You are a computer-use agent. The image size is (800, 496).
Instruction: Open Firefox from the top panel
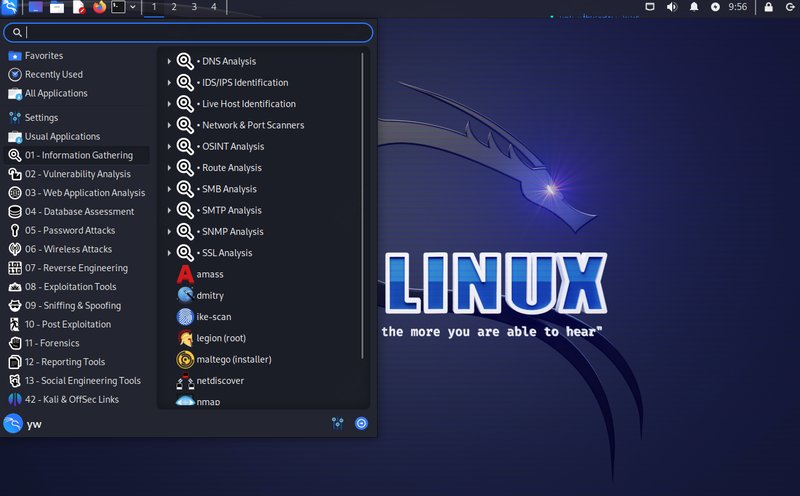(99, 7)
